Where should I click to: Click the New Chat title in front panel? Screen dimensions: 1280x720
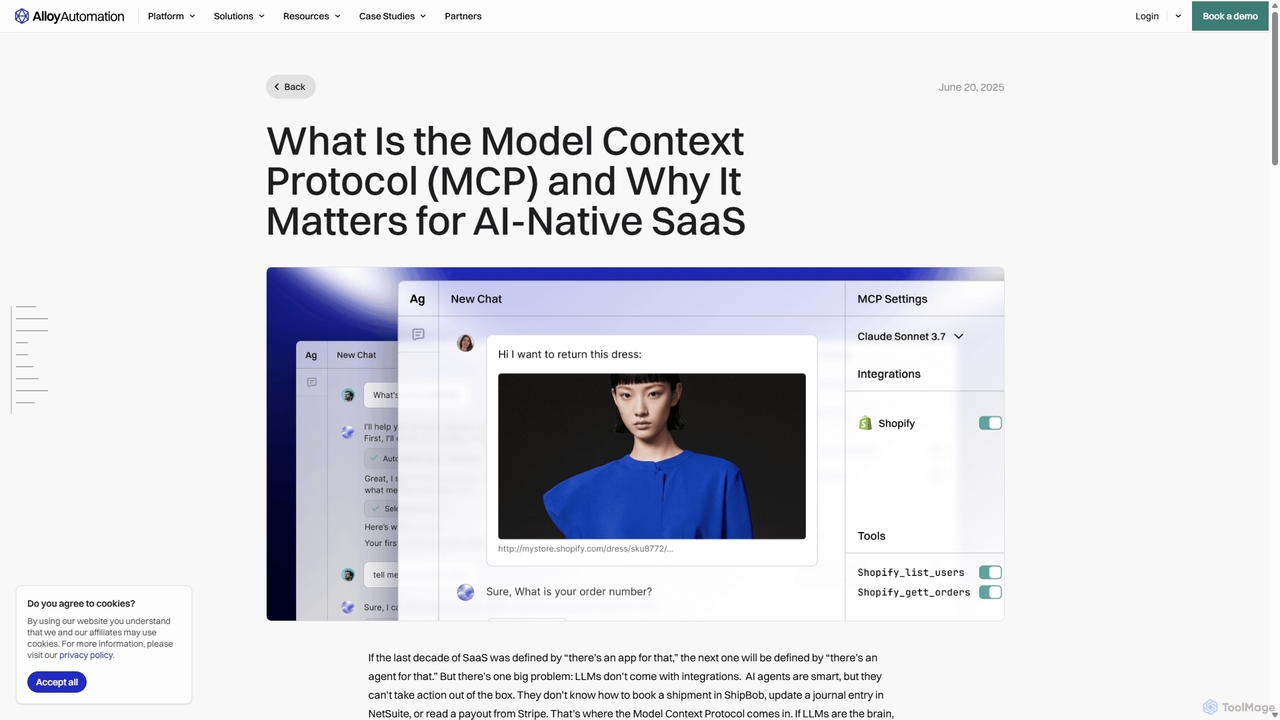[476, 299]
